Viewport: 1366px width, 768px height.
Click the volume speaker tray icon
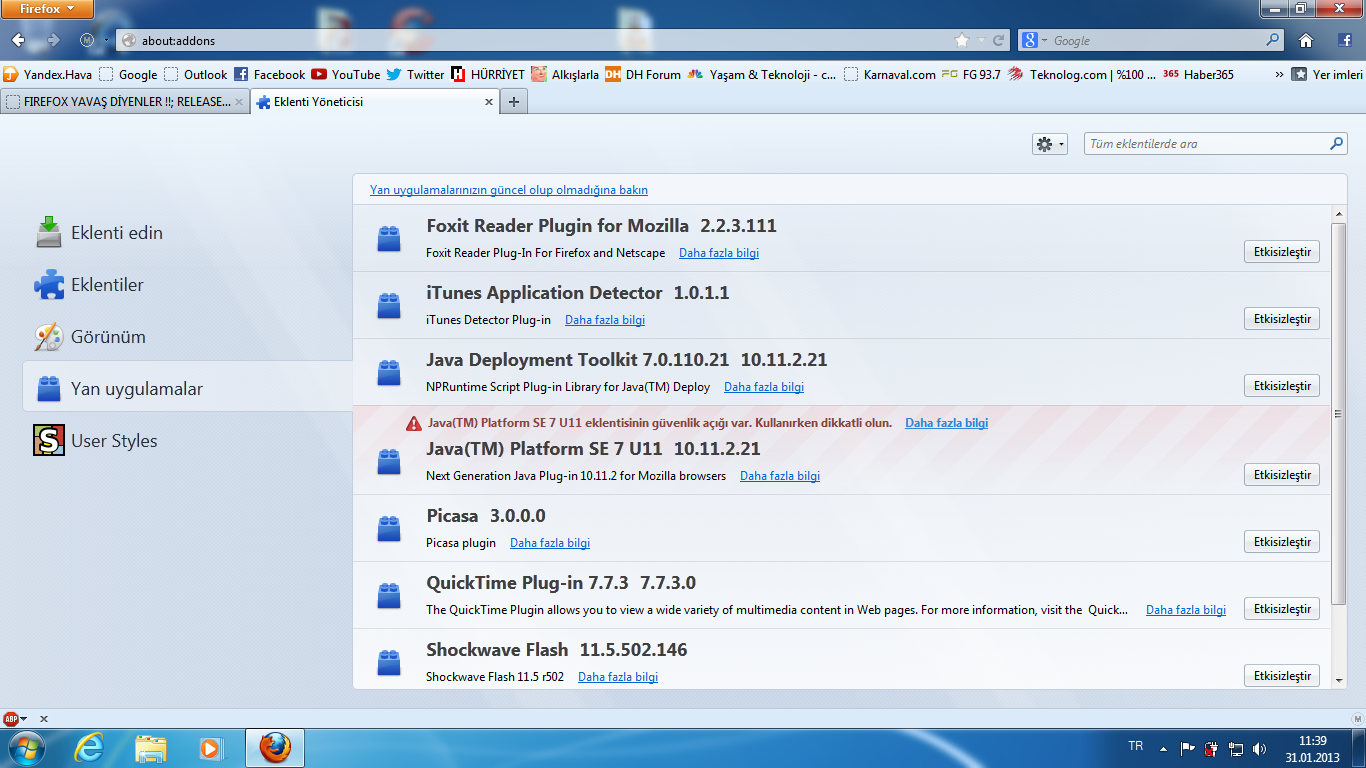pos(1258,748)
